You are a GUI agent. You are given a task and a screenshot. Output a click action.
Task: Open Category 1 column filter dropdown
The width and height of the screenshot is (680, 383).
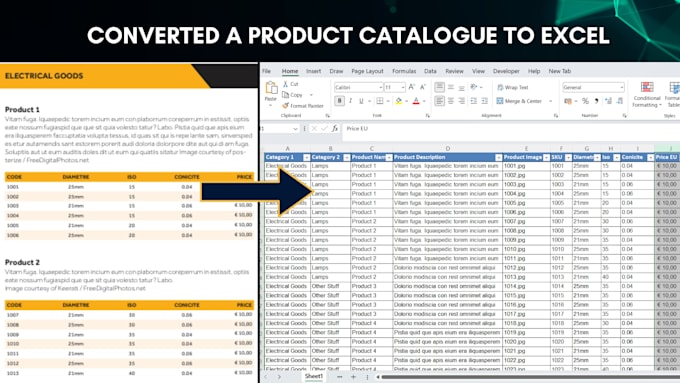307,157
